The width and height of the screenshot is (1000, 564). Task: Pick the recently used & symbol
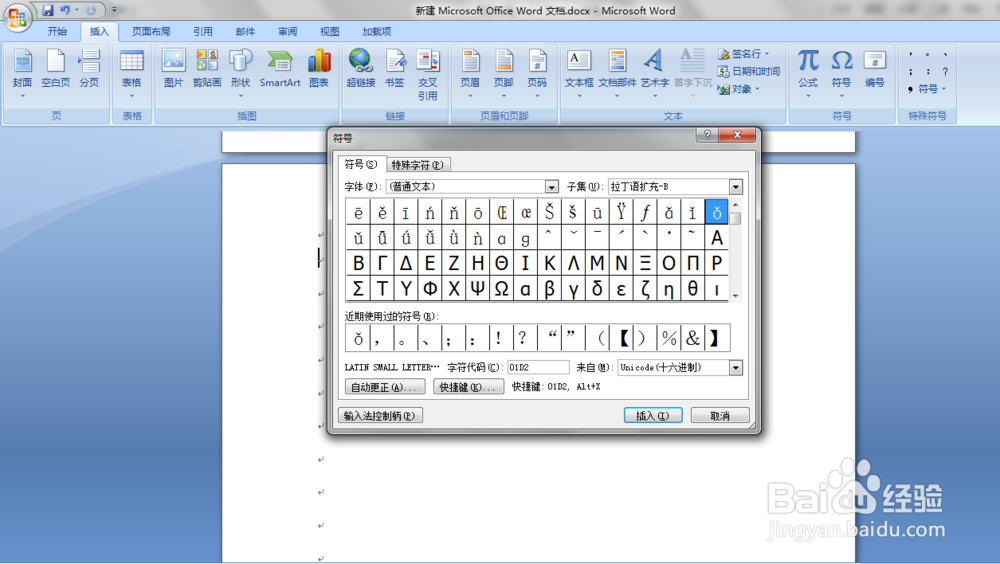[x=693, y=338]
